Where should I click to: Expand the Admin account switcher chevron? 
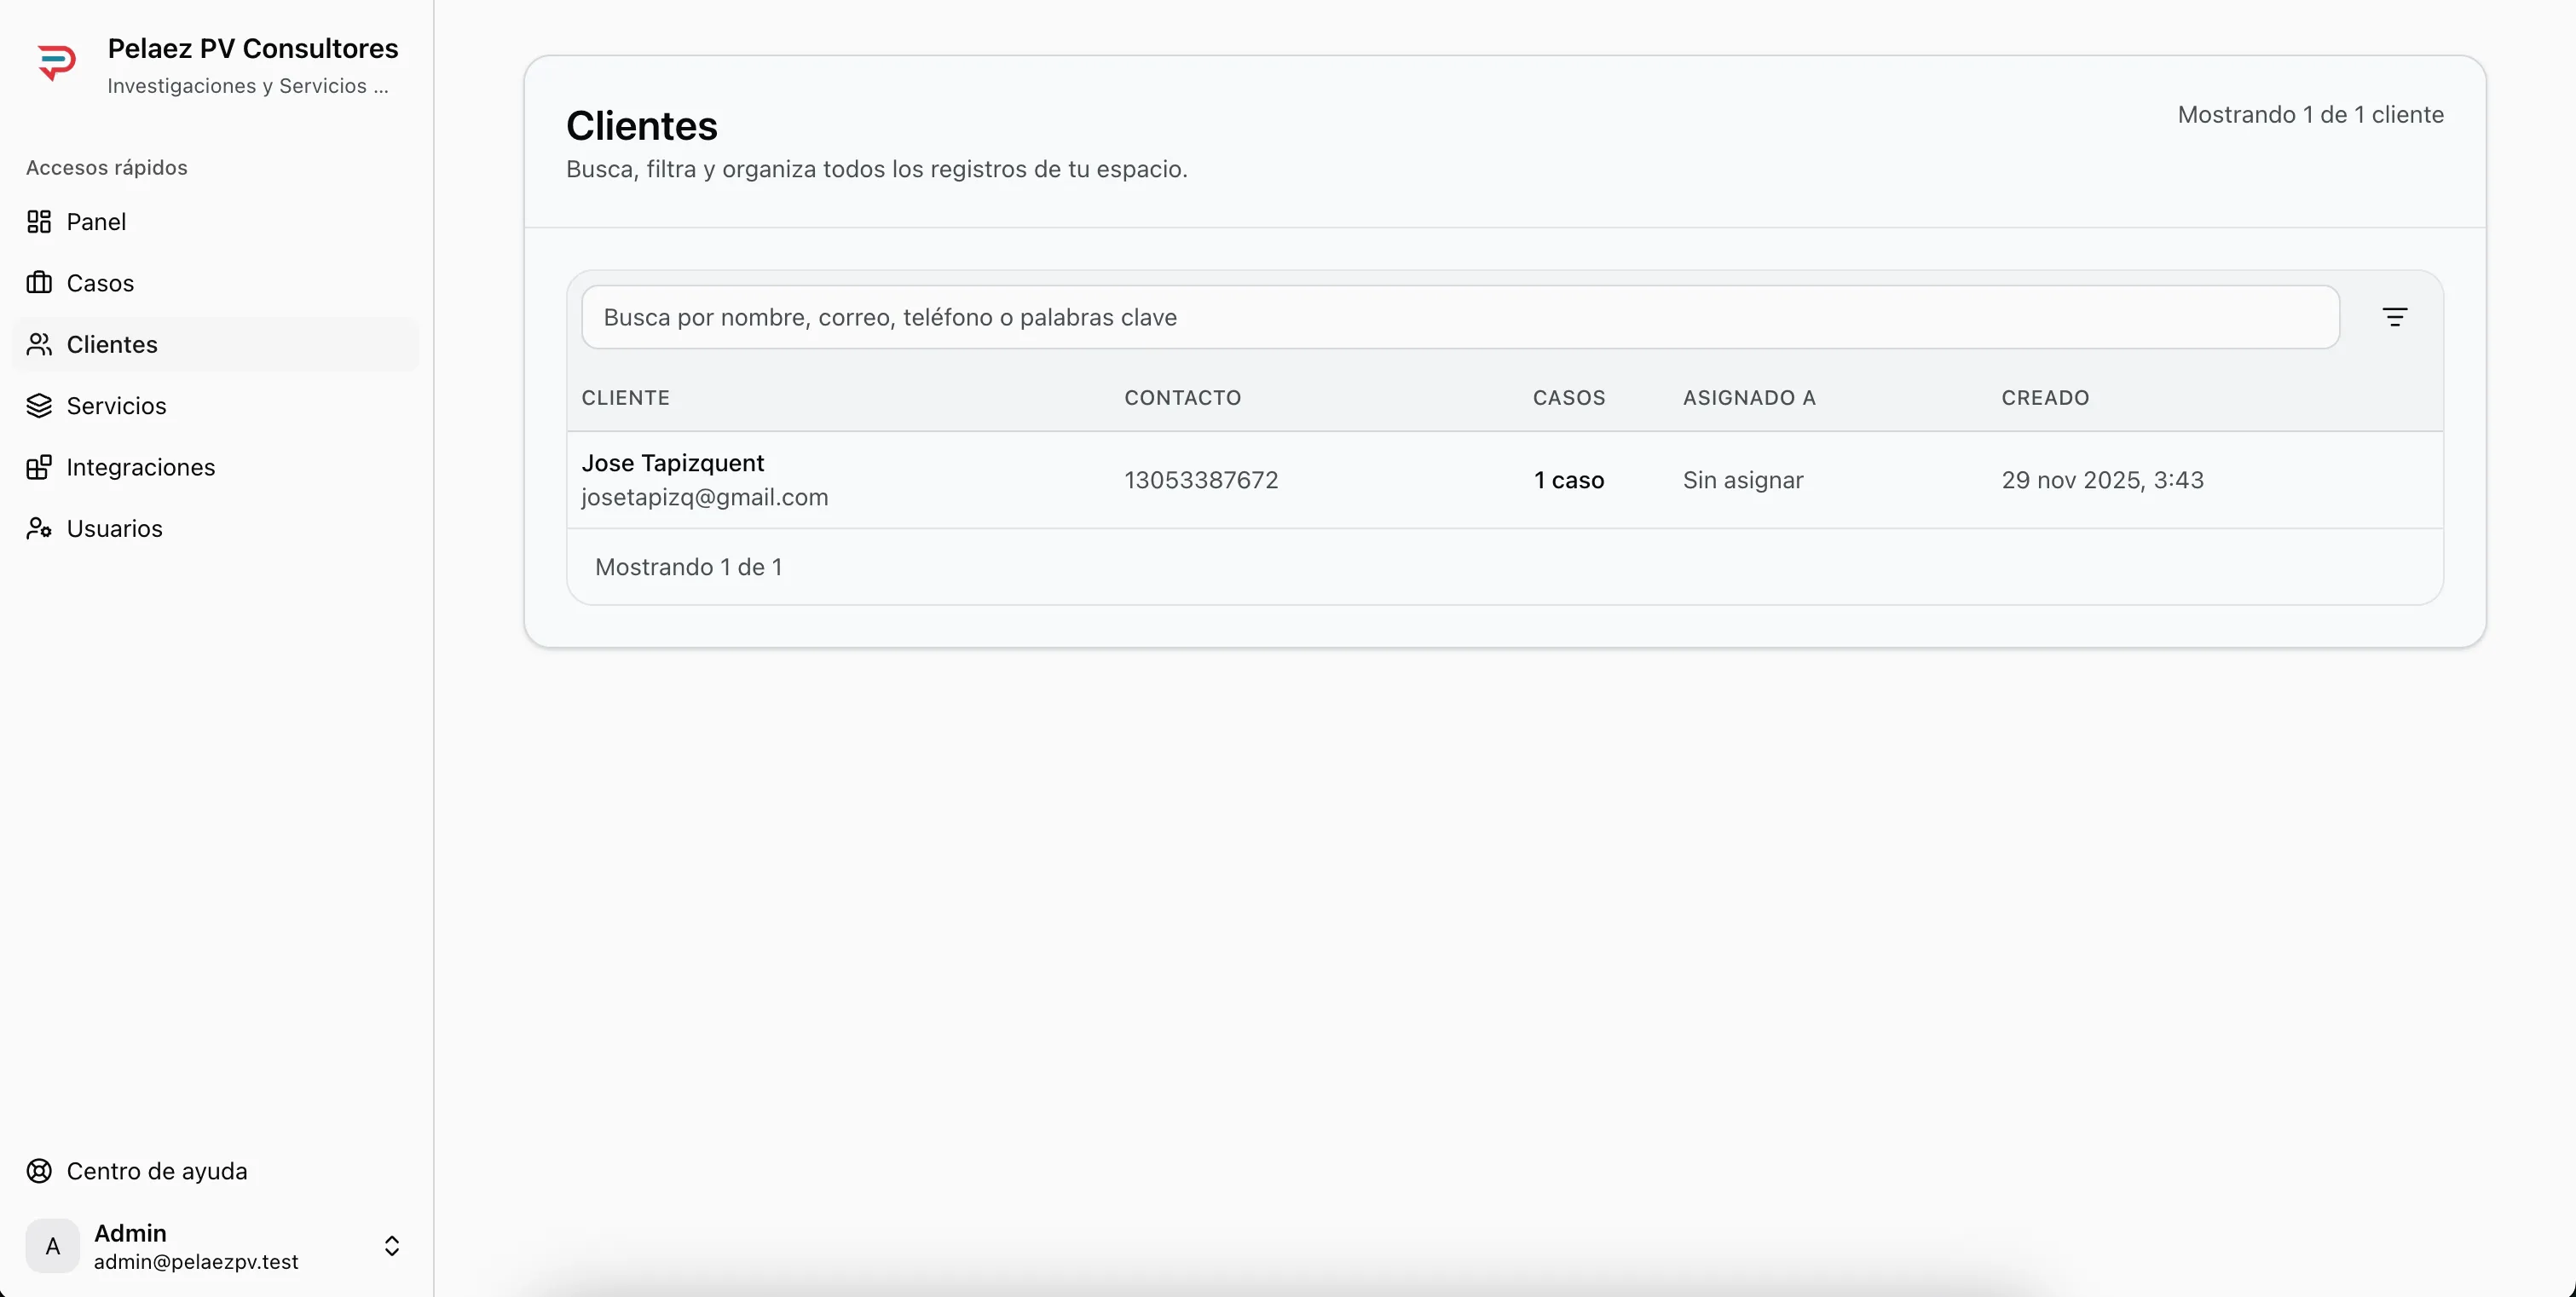point(392,1245)
